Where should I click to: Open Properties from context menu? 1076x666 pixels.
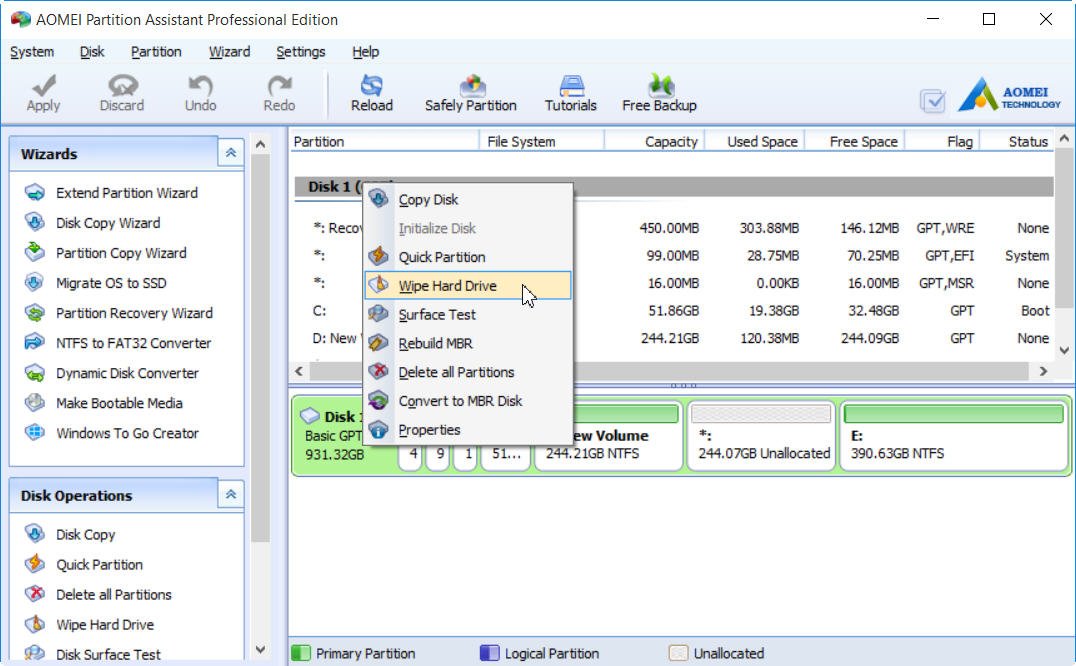coord(468,430)
